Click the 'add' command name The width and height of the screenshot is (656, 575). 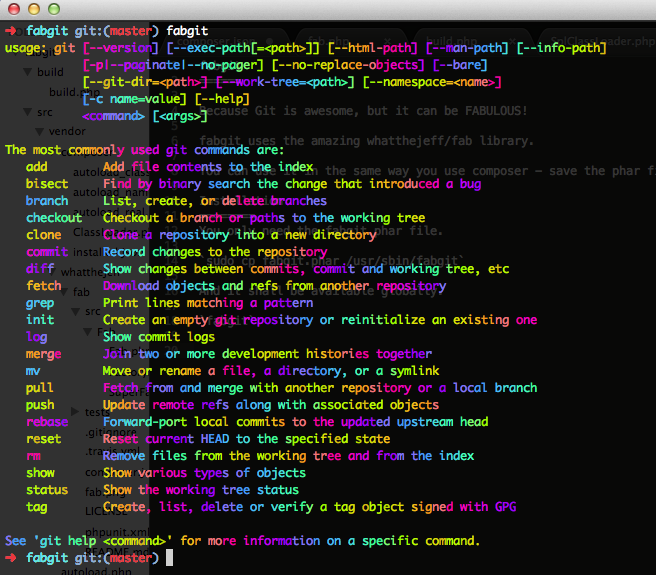tap(36, 167)
